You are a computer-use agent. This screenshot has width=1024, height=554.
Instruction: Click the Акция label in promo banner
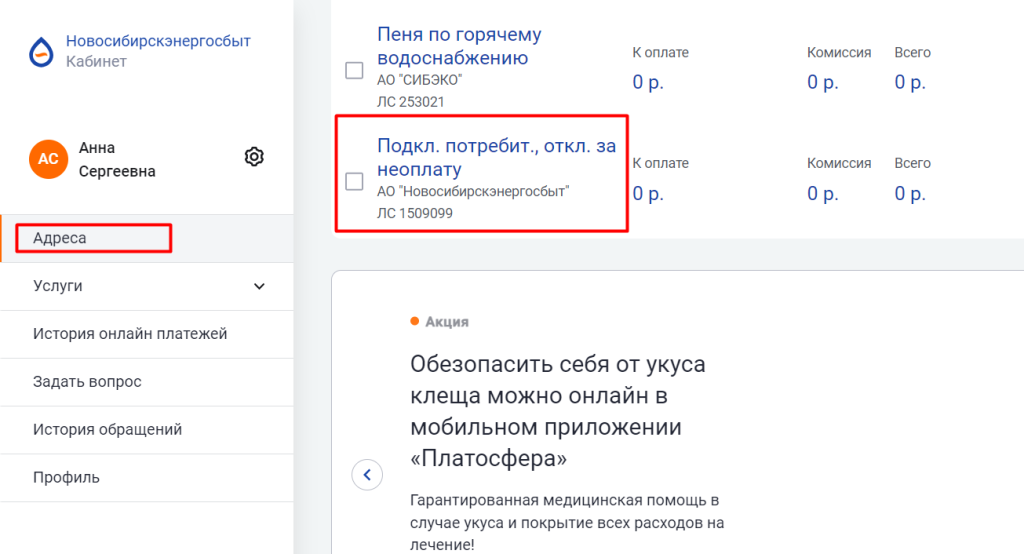coord(446,322)
